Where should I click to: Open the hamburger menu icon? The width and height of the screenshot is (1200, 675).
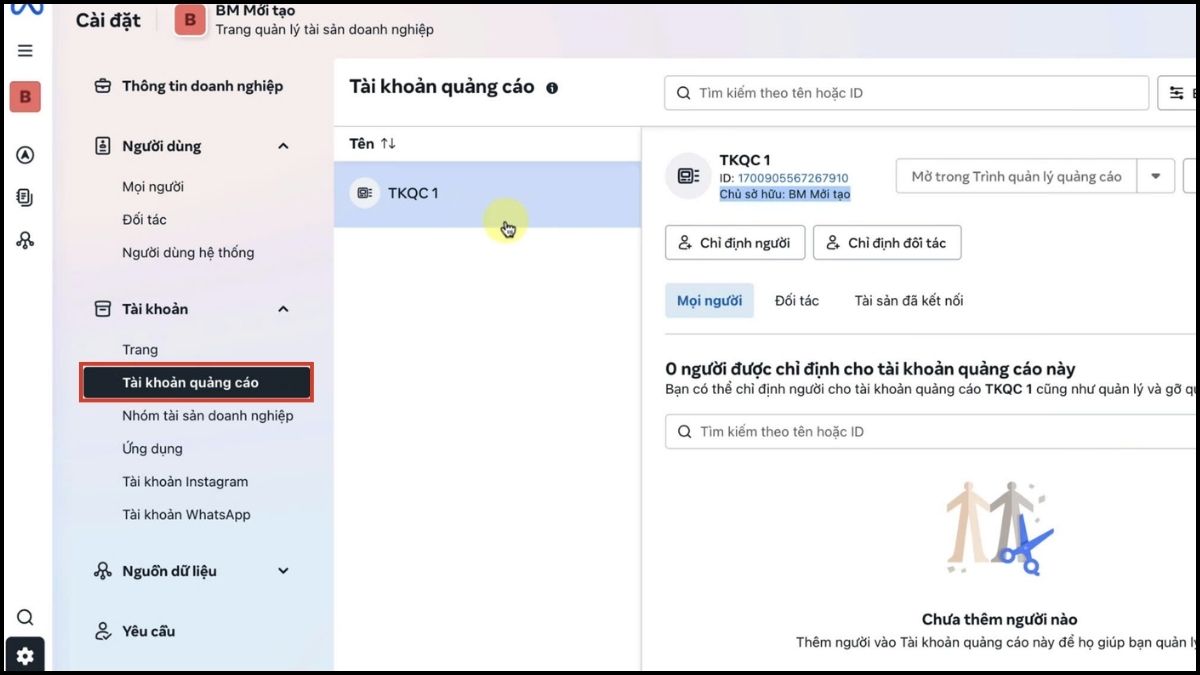pyautogui.click(x=25, y=50)
